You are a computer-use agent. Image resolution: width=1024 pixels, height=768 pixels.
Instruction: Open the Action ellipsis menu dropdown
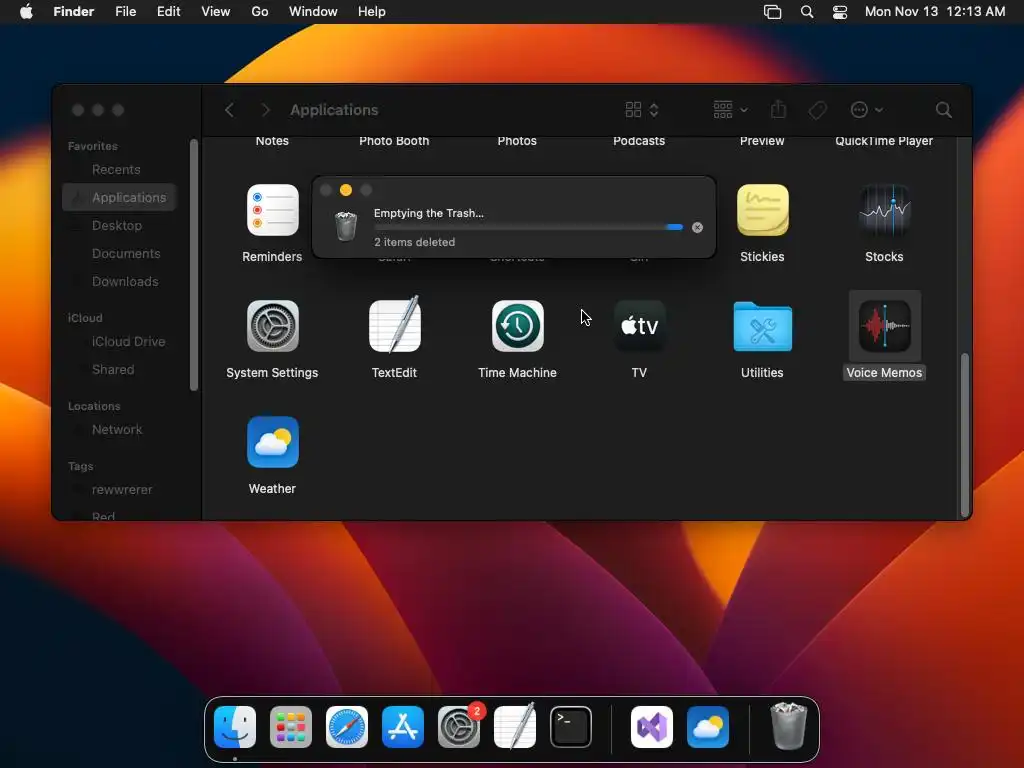pos(867,110)
